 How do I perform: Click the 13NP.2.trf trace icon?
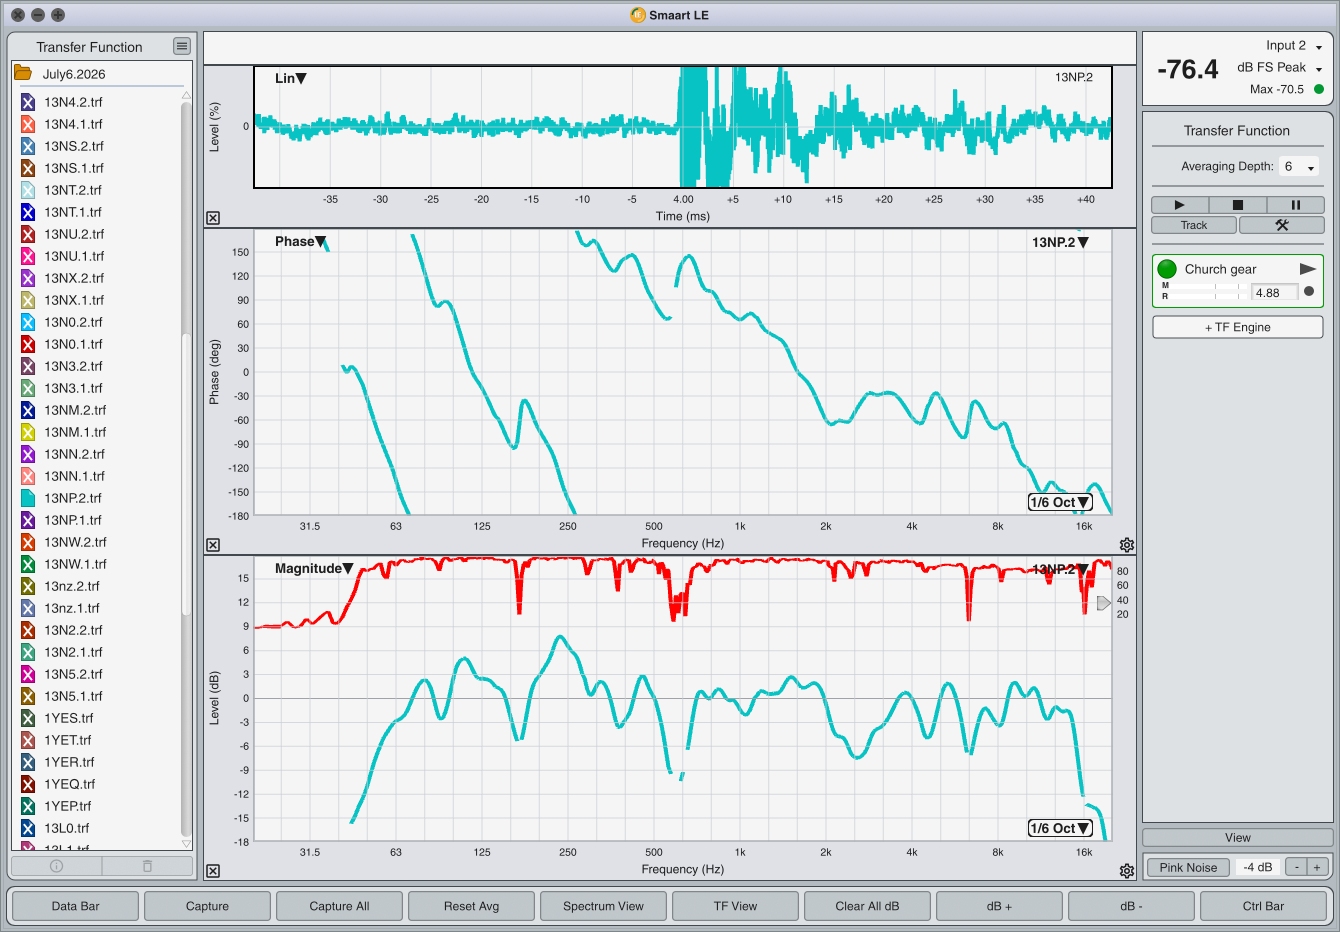click(28, 498)
